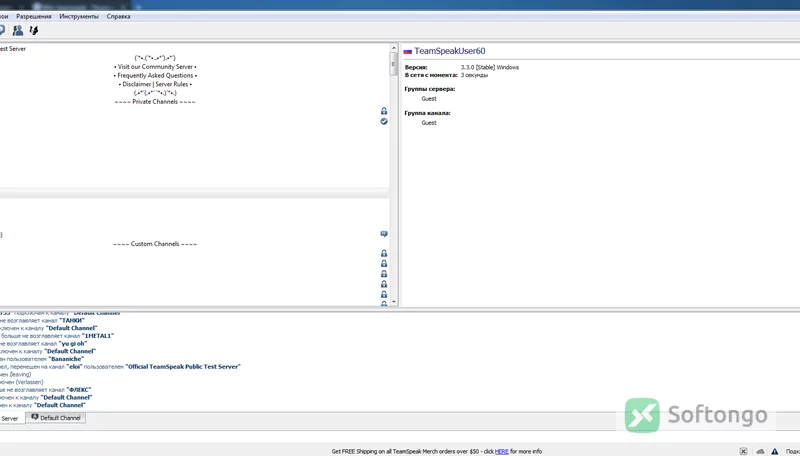Click the Russian flag icon beside TeamSpeakUser60
The image size is (800, 456).
(408, 51)
